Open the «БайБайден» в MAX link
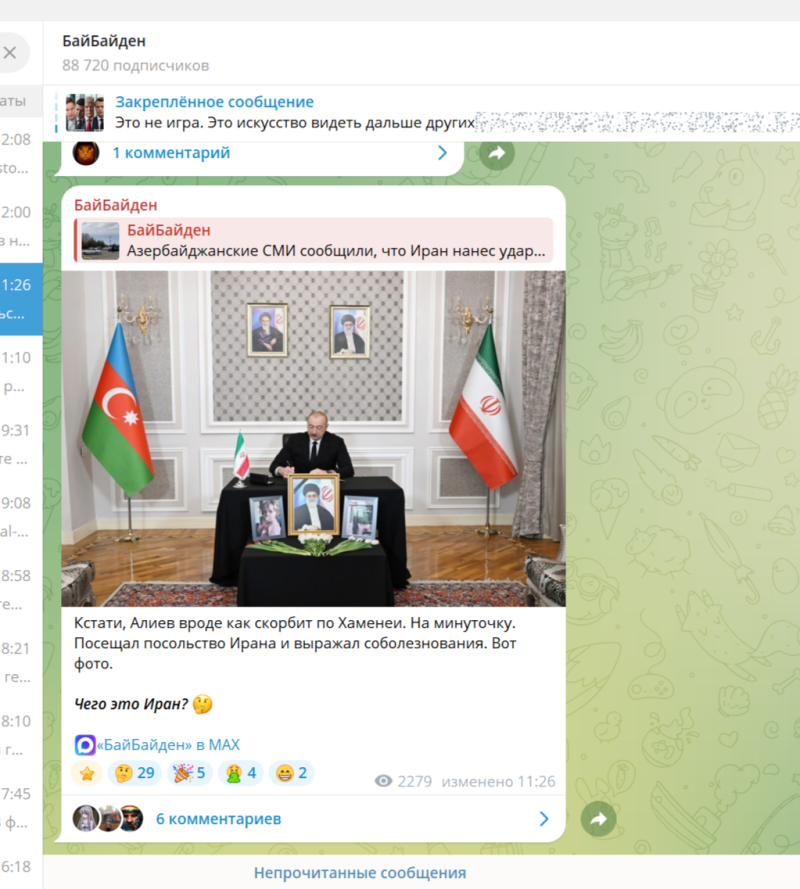This screenshot has height=889, width=800. [x=168, y=745]
